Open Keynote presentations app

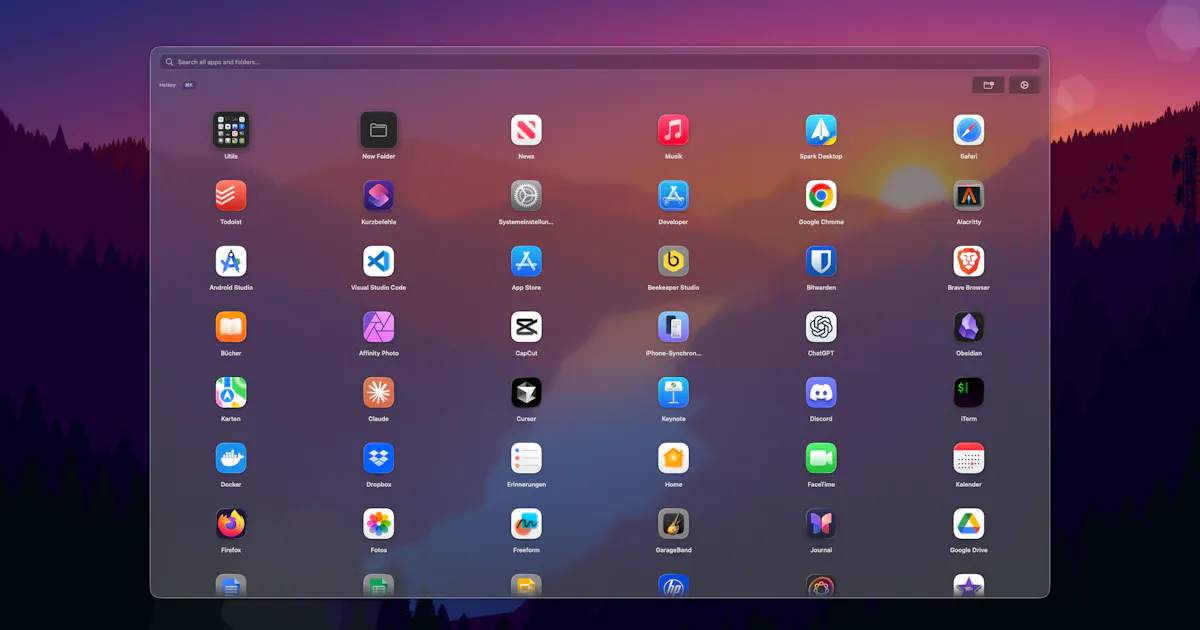tap(674, 392)
